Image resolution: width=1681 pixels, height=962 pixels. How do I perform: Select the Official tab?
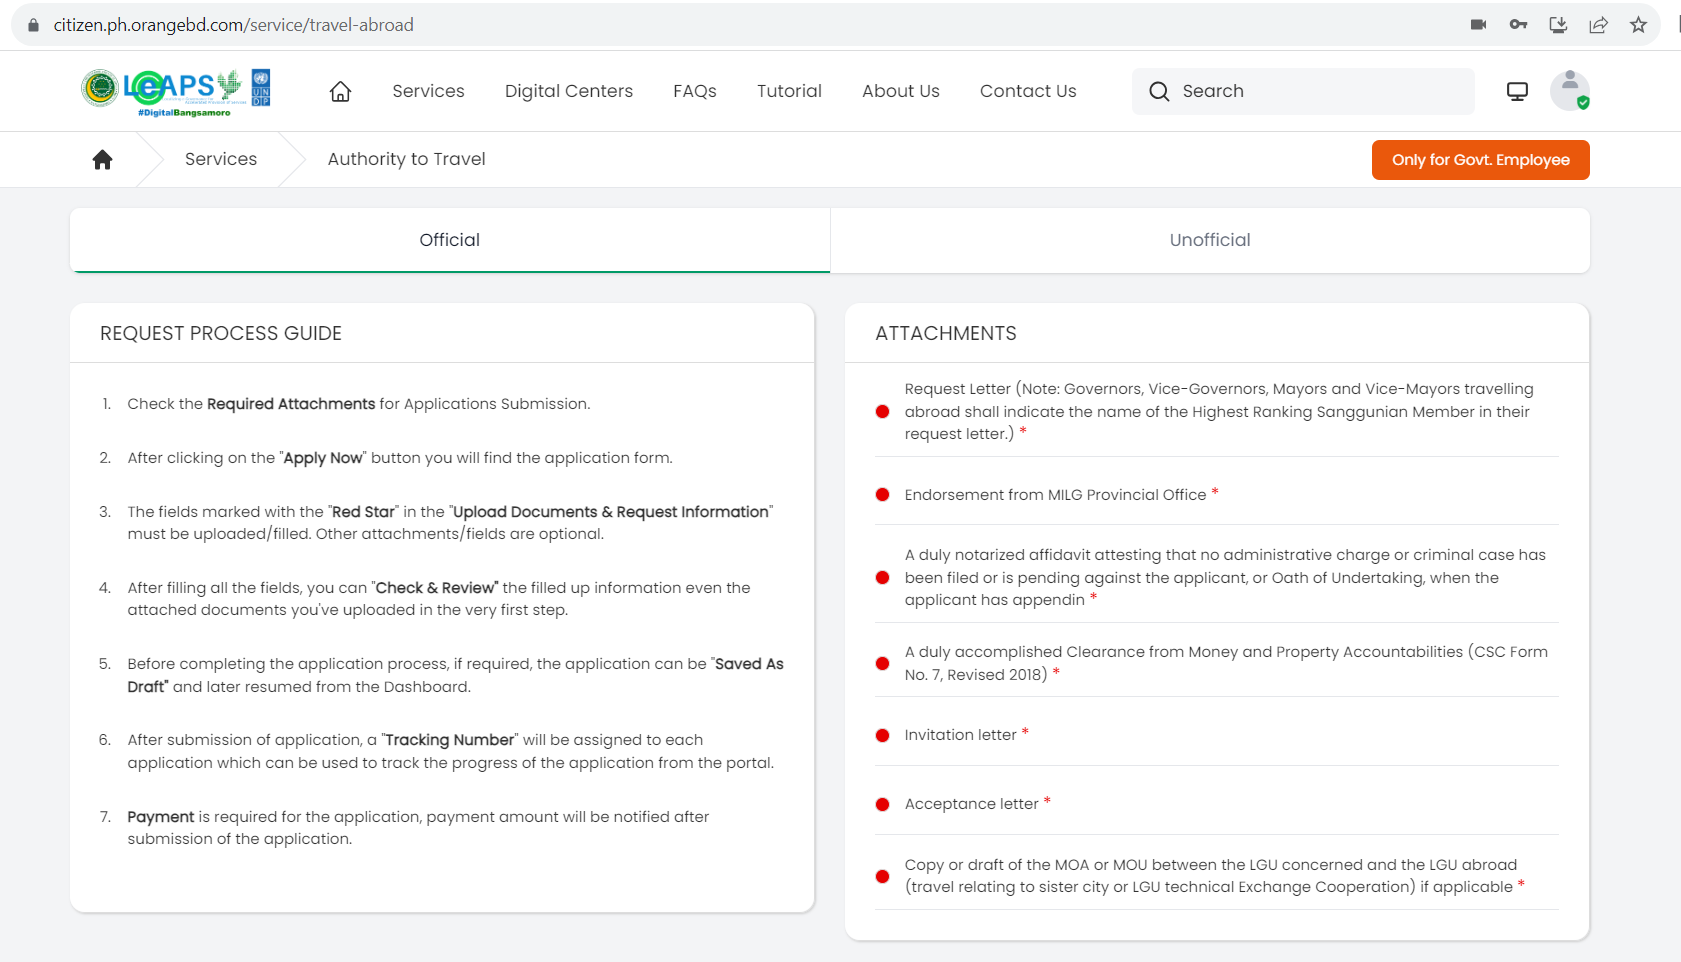(450, 240)
